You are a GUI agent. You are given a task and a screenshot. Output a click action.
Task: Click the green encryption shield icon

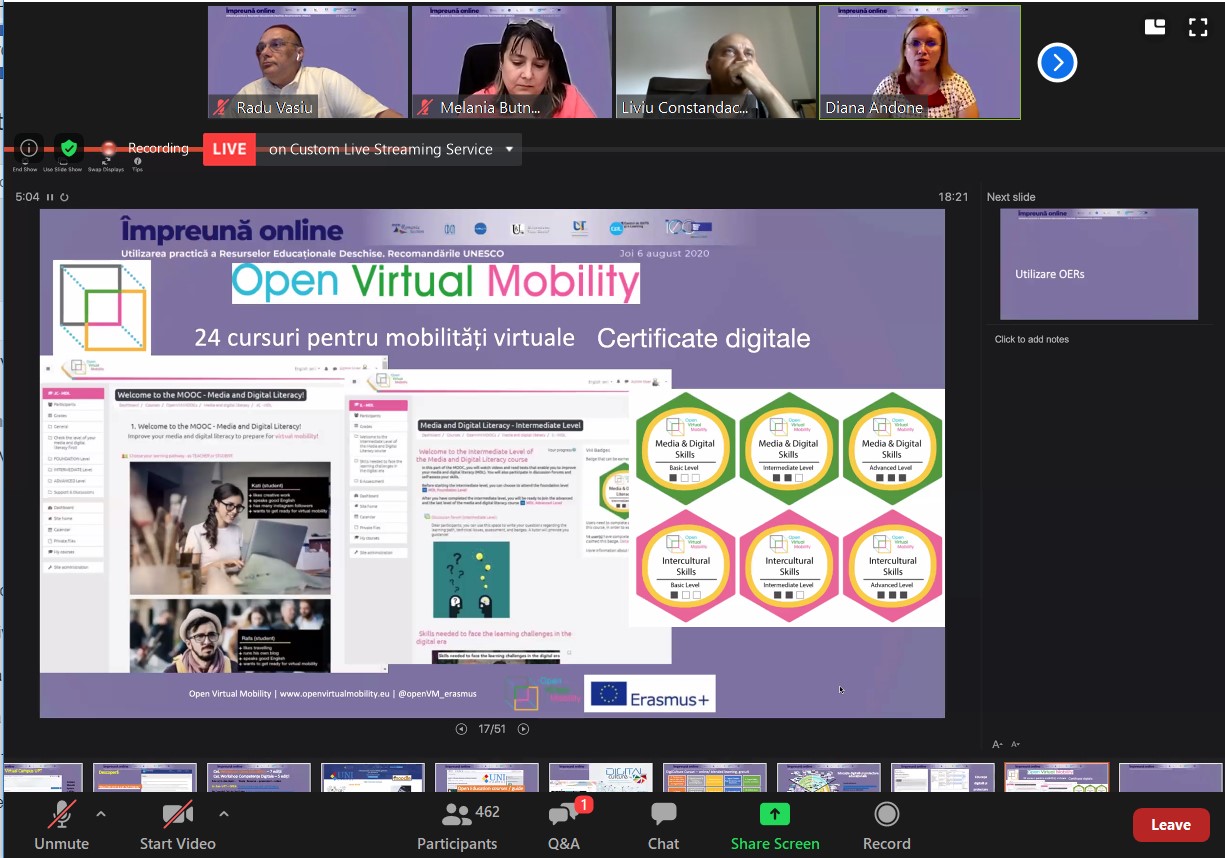pos(68,149)
